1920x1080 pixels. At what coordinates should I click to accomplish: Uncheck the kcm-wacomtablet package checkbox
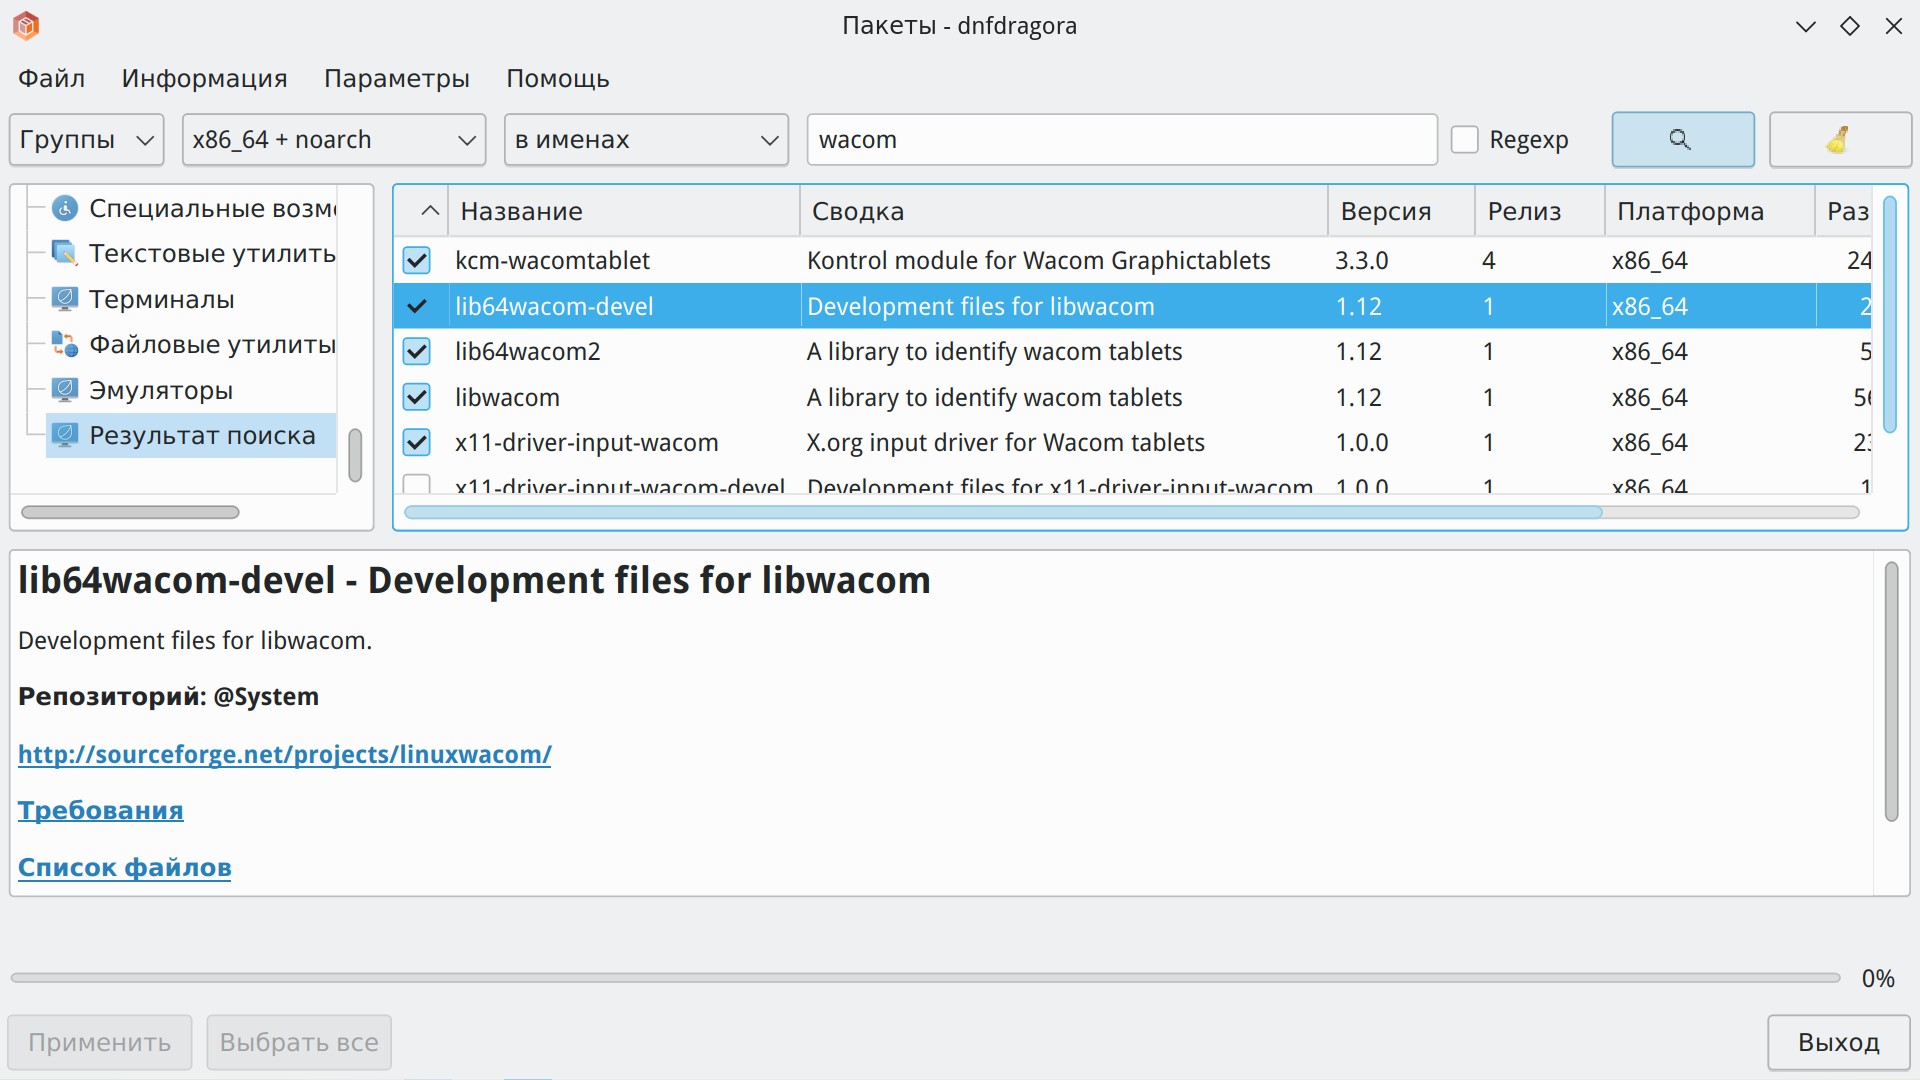[x=417, y=261]
